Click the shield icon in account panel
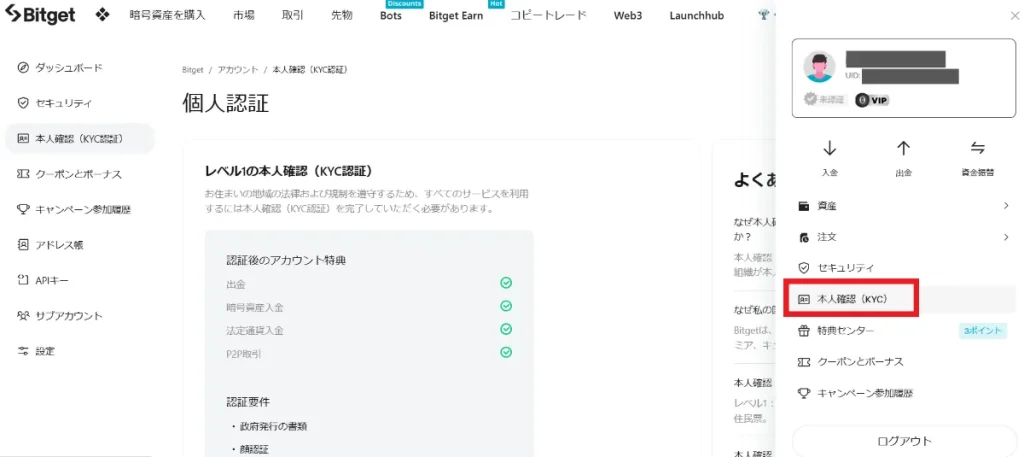1024x457 pixels. tap(804, 268)
